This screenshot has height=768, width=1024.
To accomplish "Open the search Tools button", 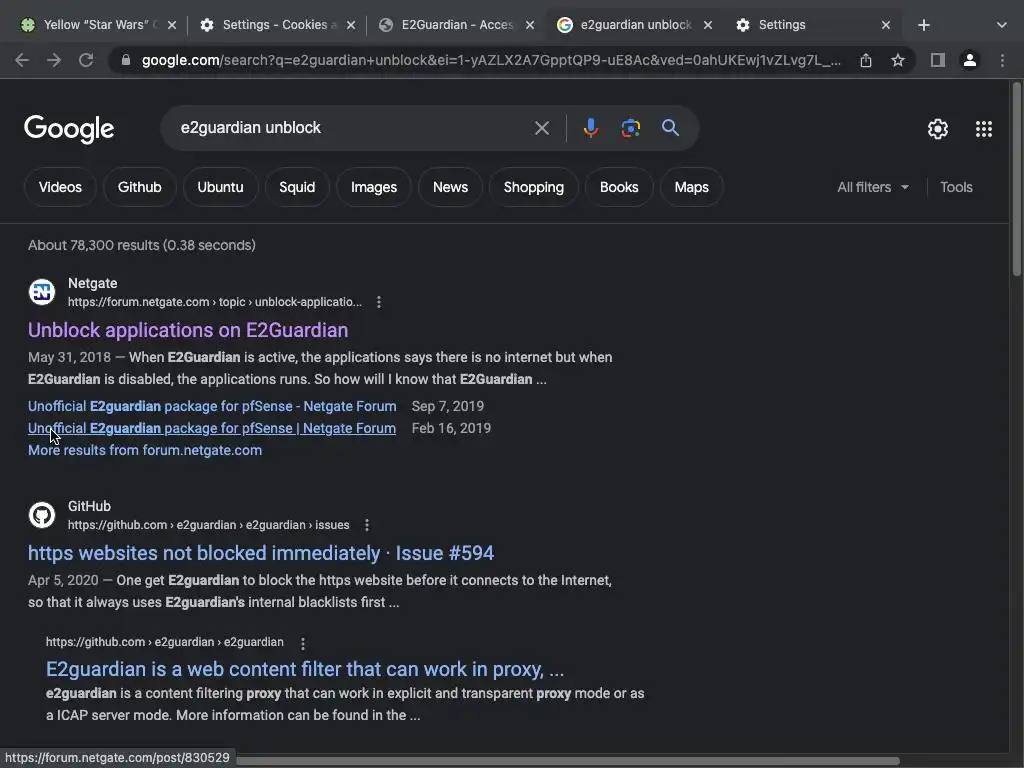I will (x=956, y=187).
